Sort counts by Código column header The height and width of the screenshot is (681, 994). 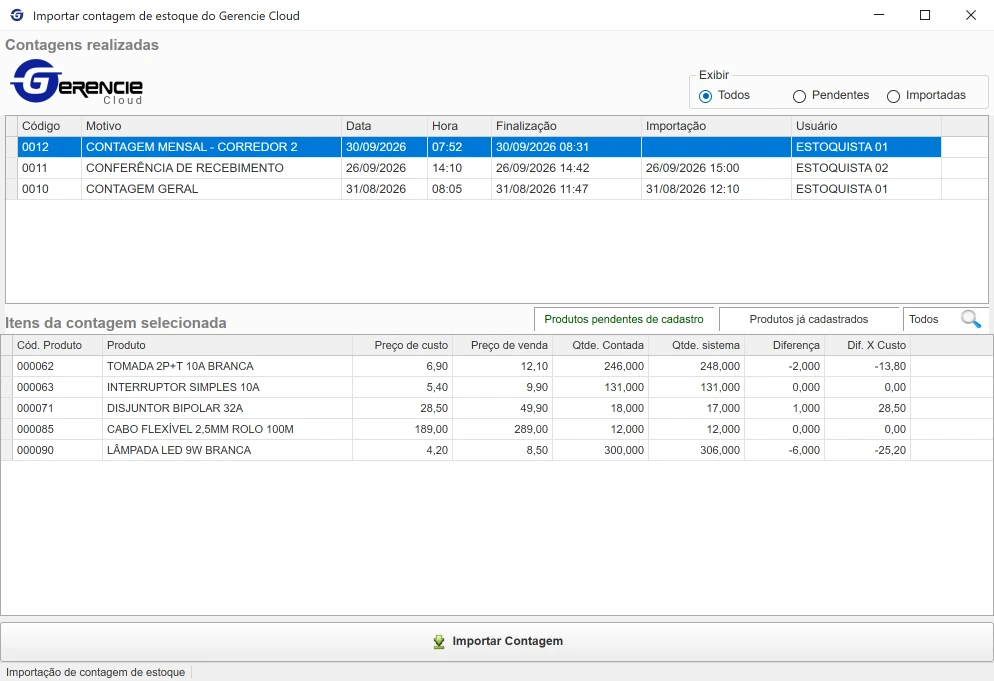[x=49, y=126]
